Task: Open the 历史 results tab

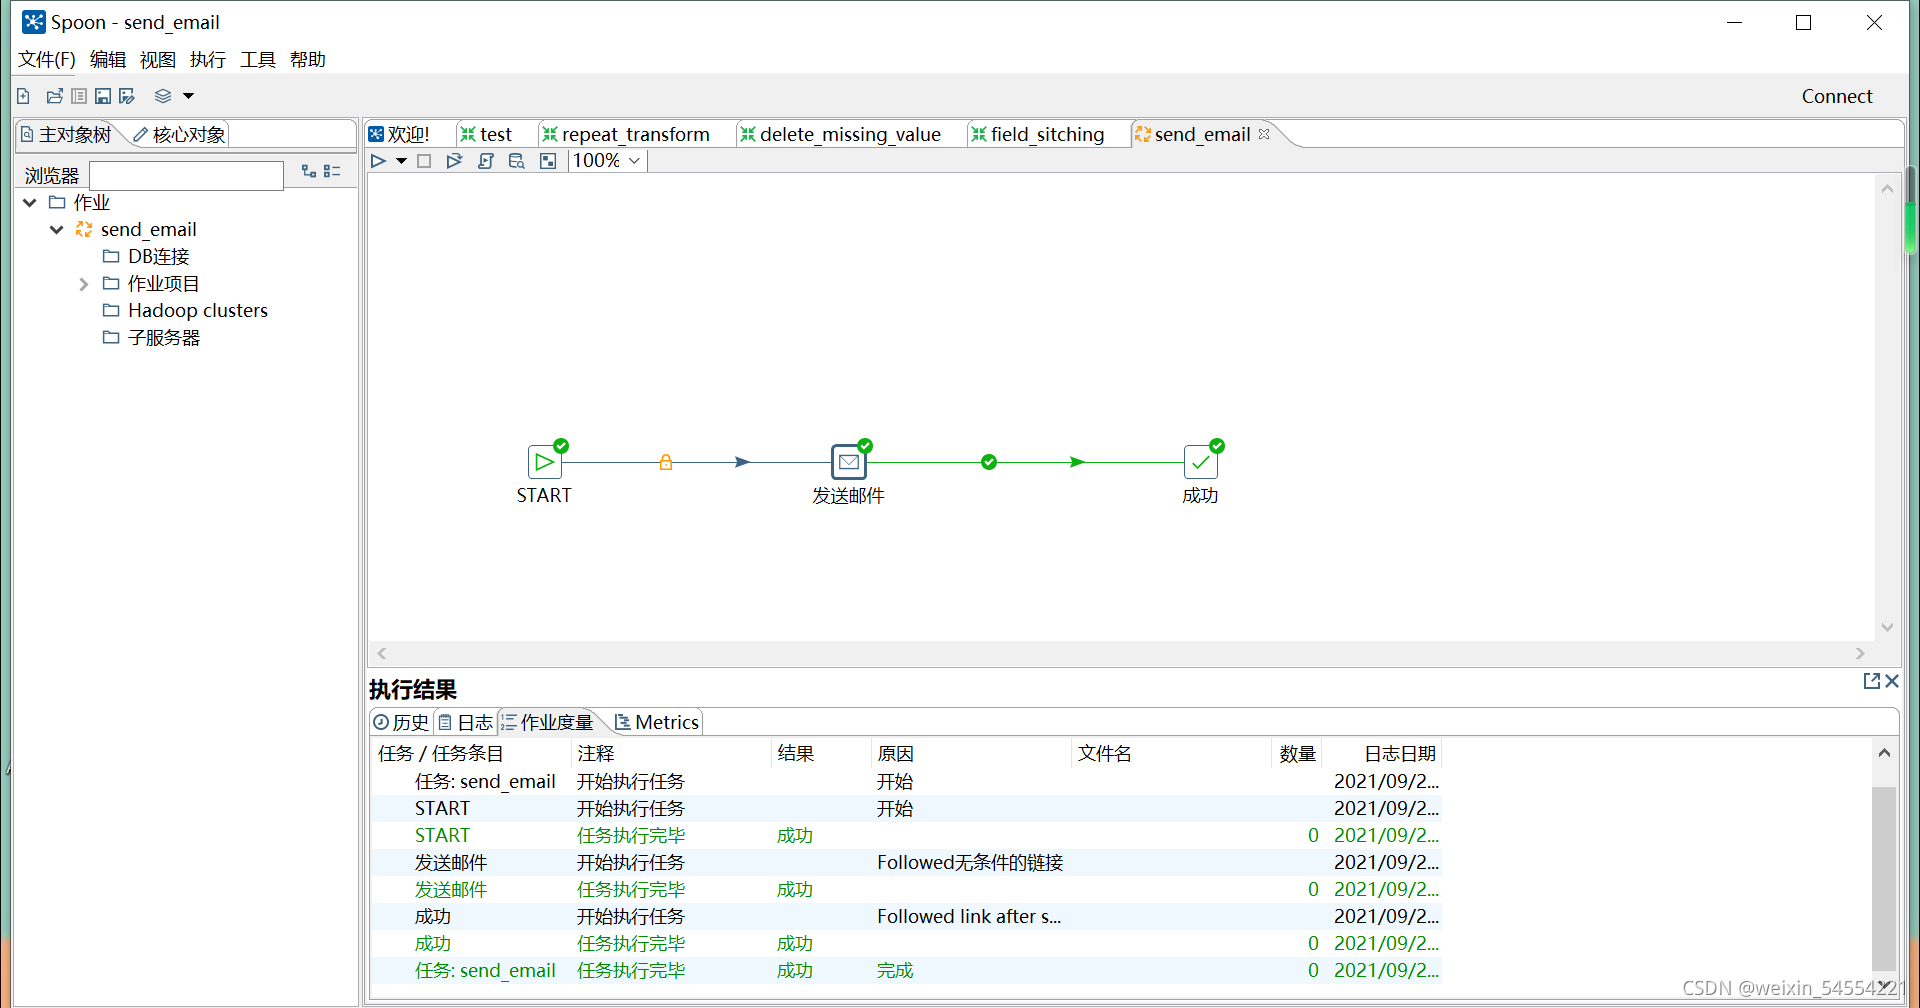Action: [401, 722]
